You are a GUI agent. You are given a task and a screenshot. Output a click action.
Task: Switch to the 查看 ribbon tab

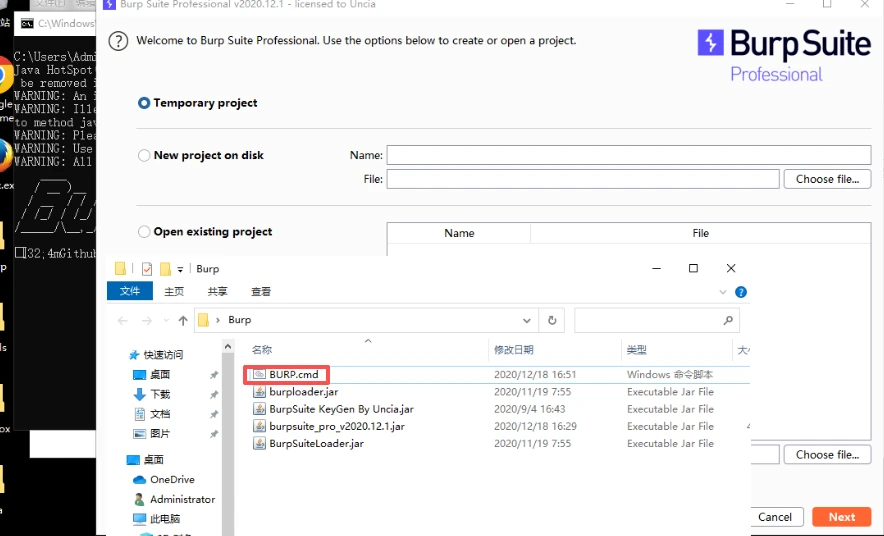261,291
